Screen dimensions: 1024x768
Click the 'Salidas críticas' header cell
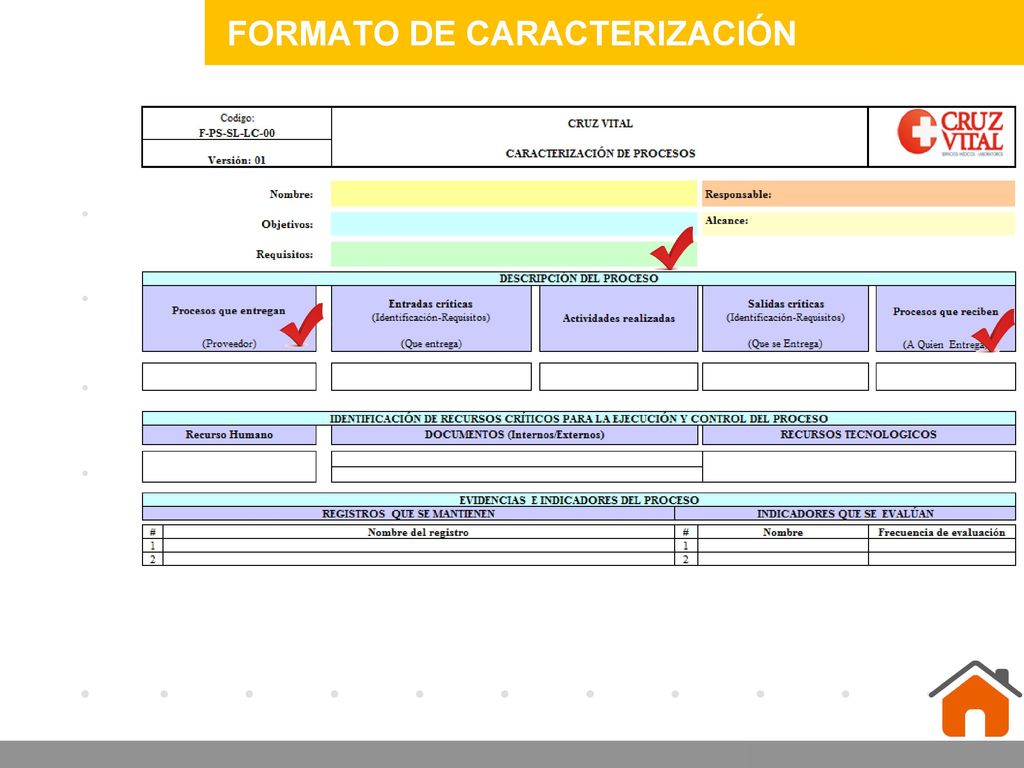(x=785, y=319)
